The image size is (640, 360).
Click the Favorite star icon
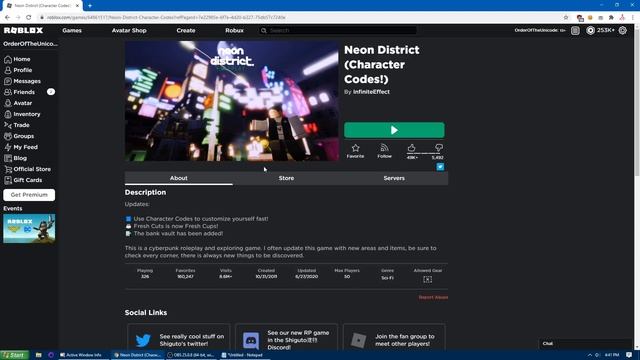pos(356,148)
